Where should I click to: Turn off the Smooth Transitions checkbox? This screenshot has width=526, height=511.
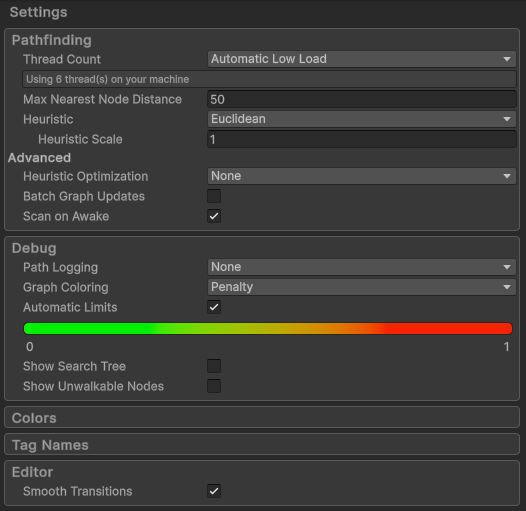(x=214, y=491)
